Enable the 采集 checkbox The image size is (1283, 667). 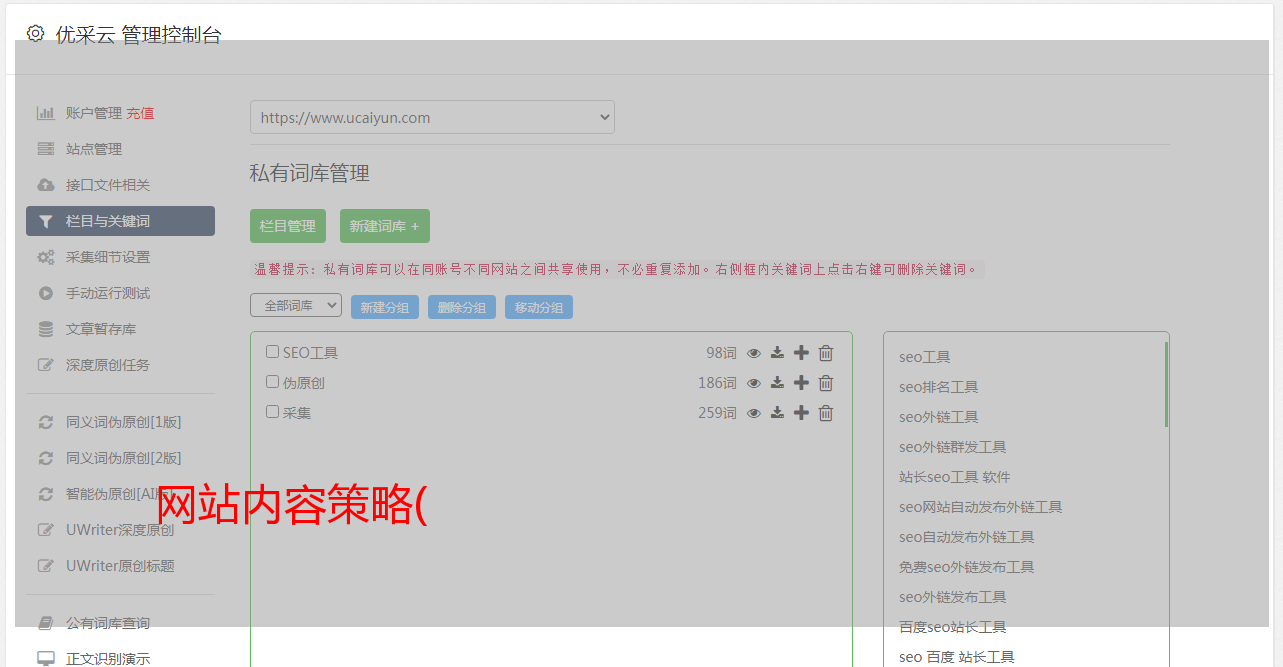[272, 412]
